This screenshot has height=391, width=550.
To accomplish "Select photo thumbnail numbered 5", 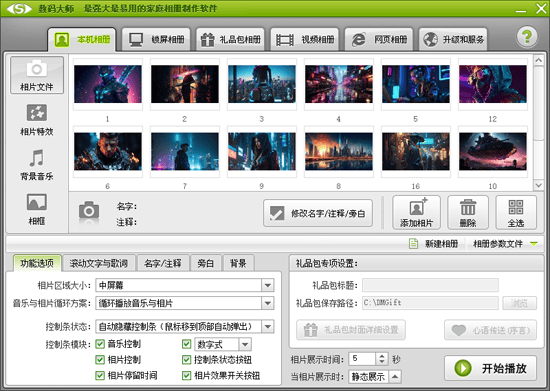I will click(x=416, y=85).
